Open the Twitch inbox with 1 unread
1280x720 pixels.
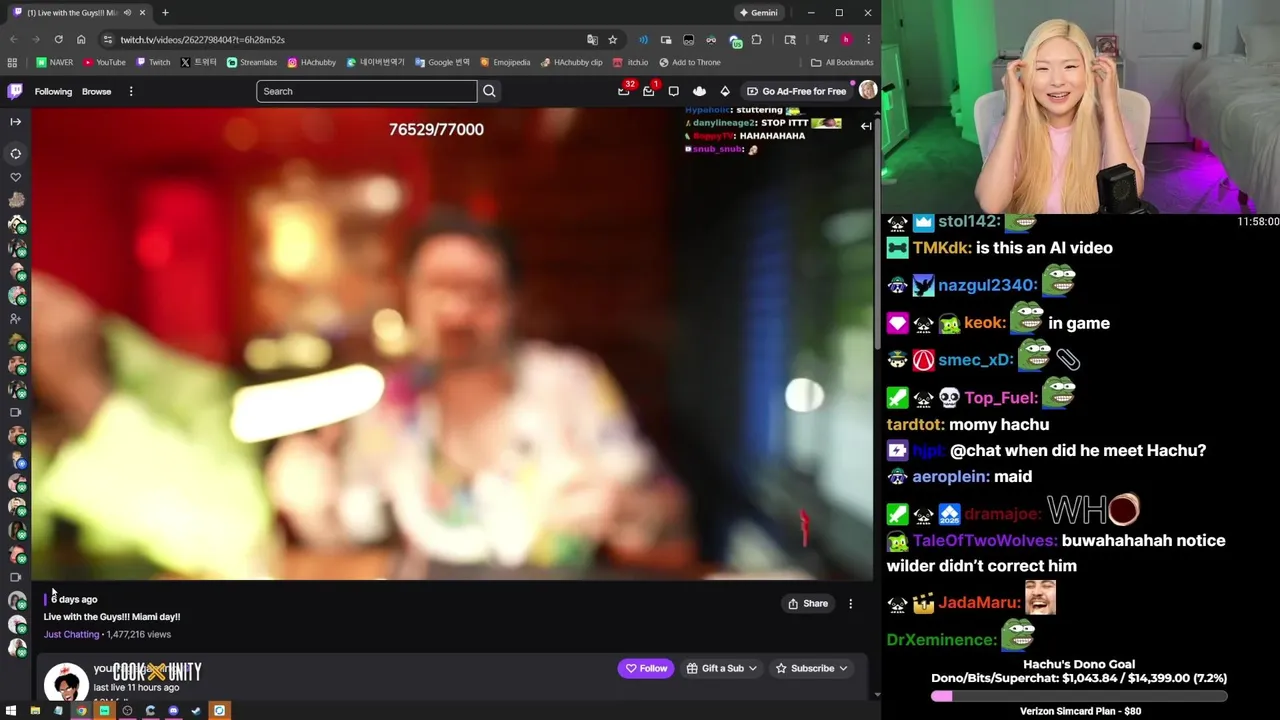[649, 91]
